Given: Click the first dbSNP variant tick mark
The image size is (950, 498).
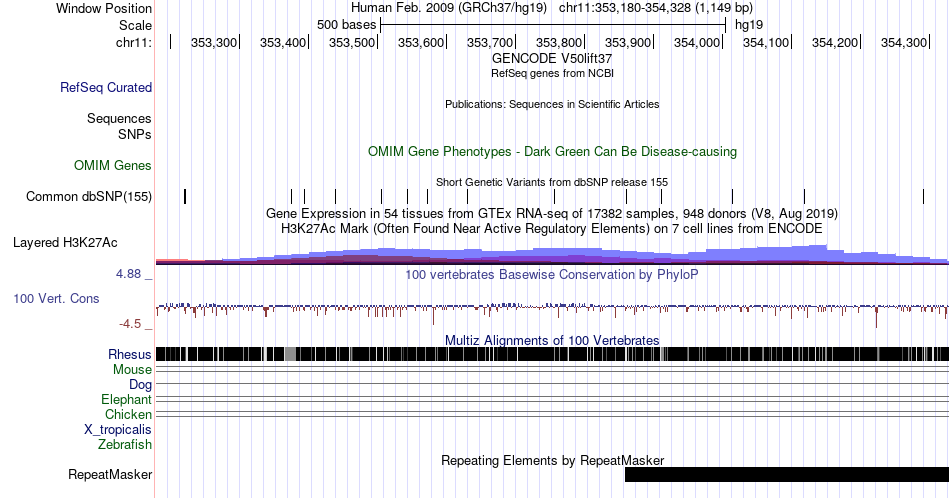Looking at the screenshot, I should tap(185, 196).
